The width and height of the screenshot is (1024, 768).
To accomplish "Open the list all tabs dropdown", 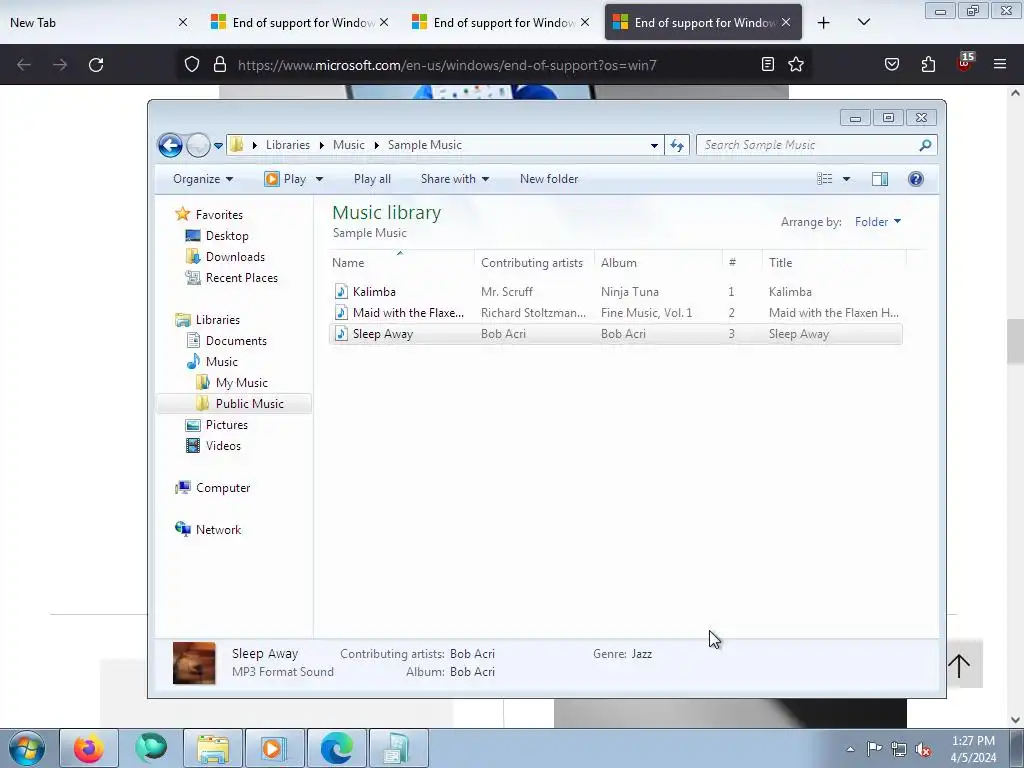I will pyautogui.click(x=863, y=23).
